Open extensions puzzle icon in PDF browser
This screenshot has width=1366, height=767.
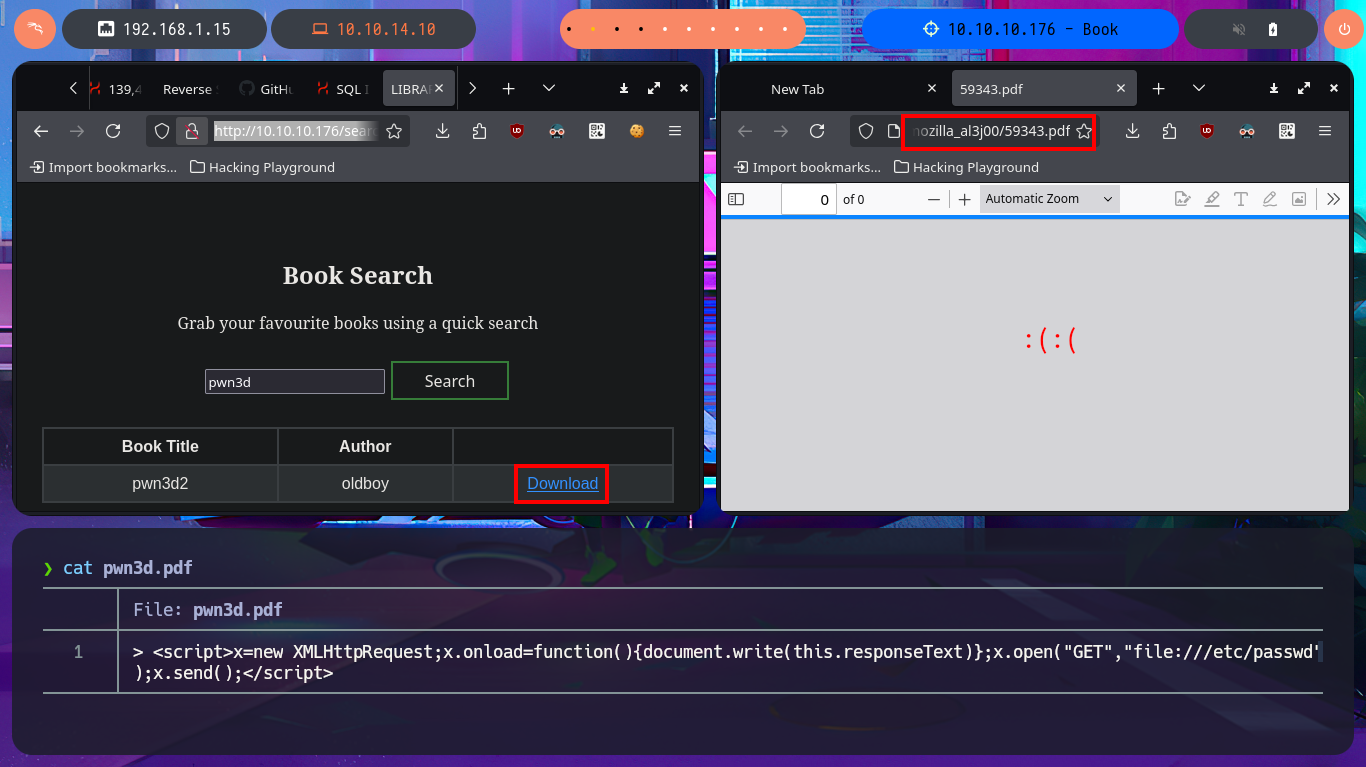click(x=1170, y=131)
